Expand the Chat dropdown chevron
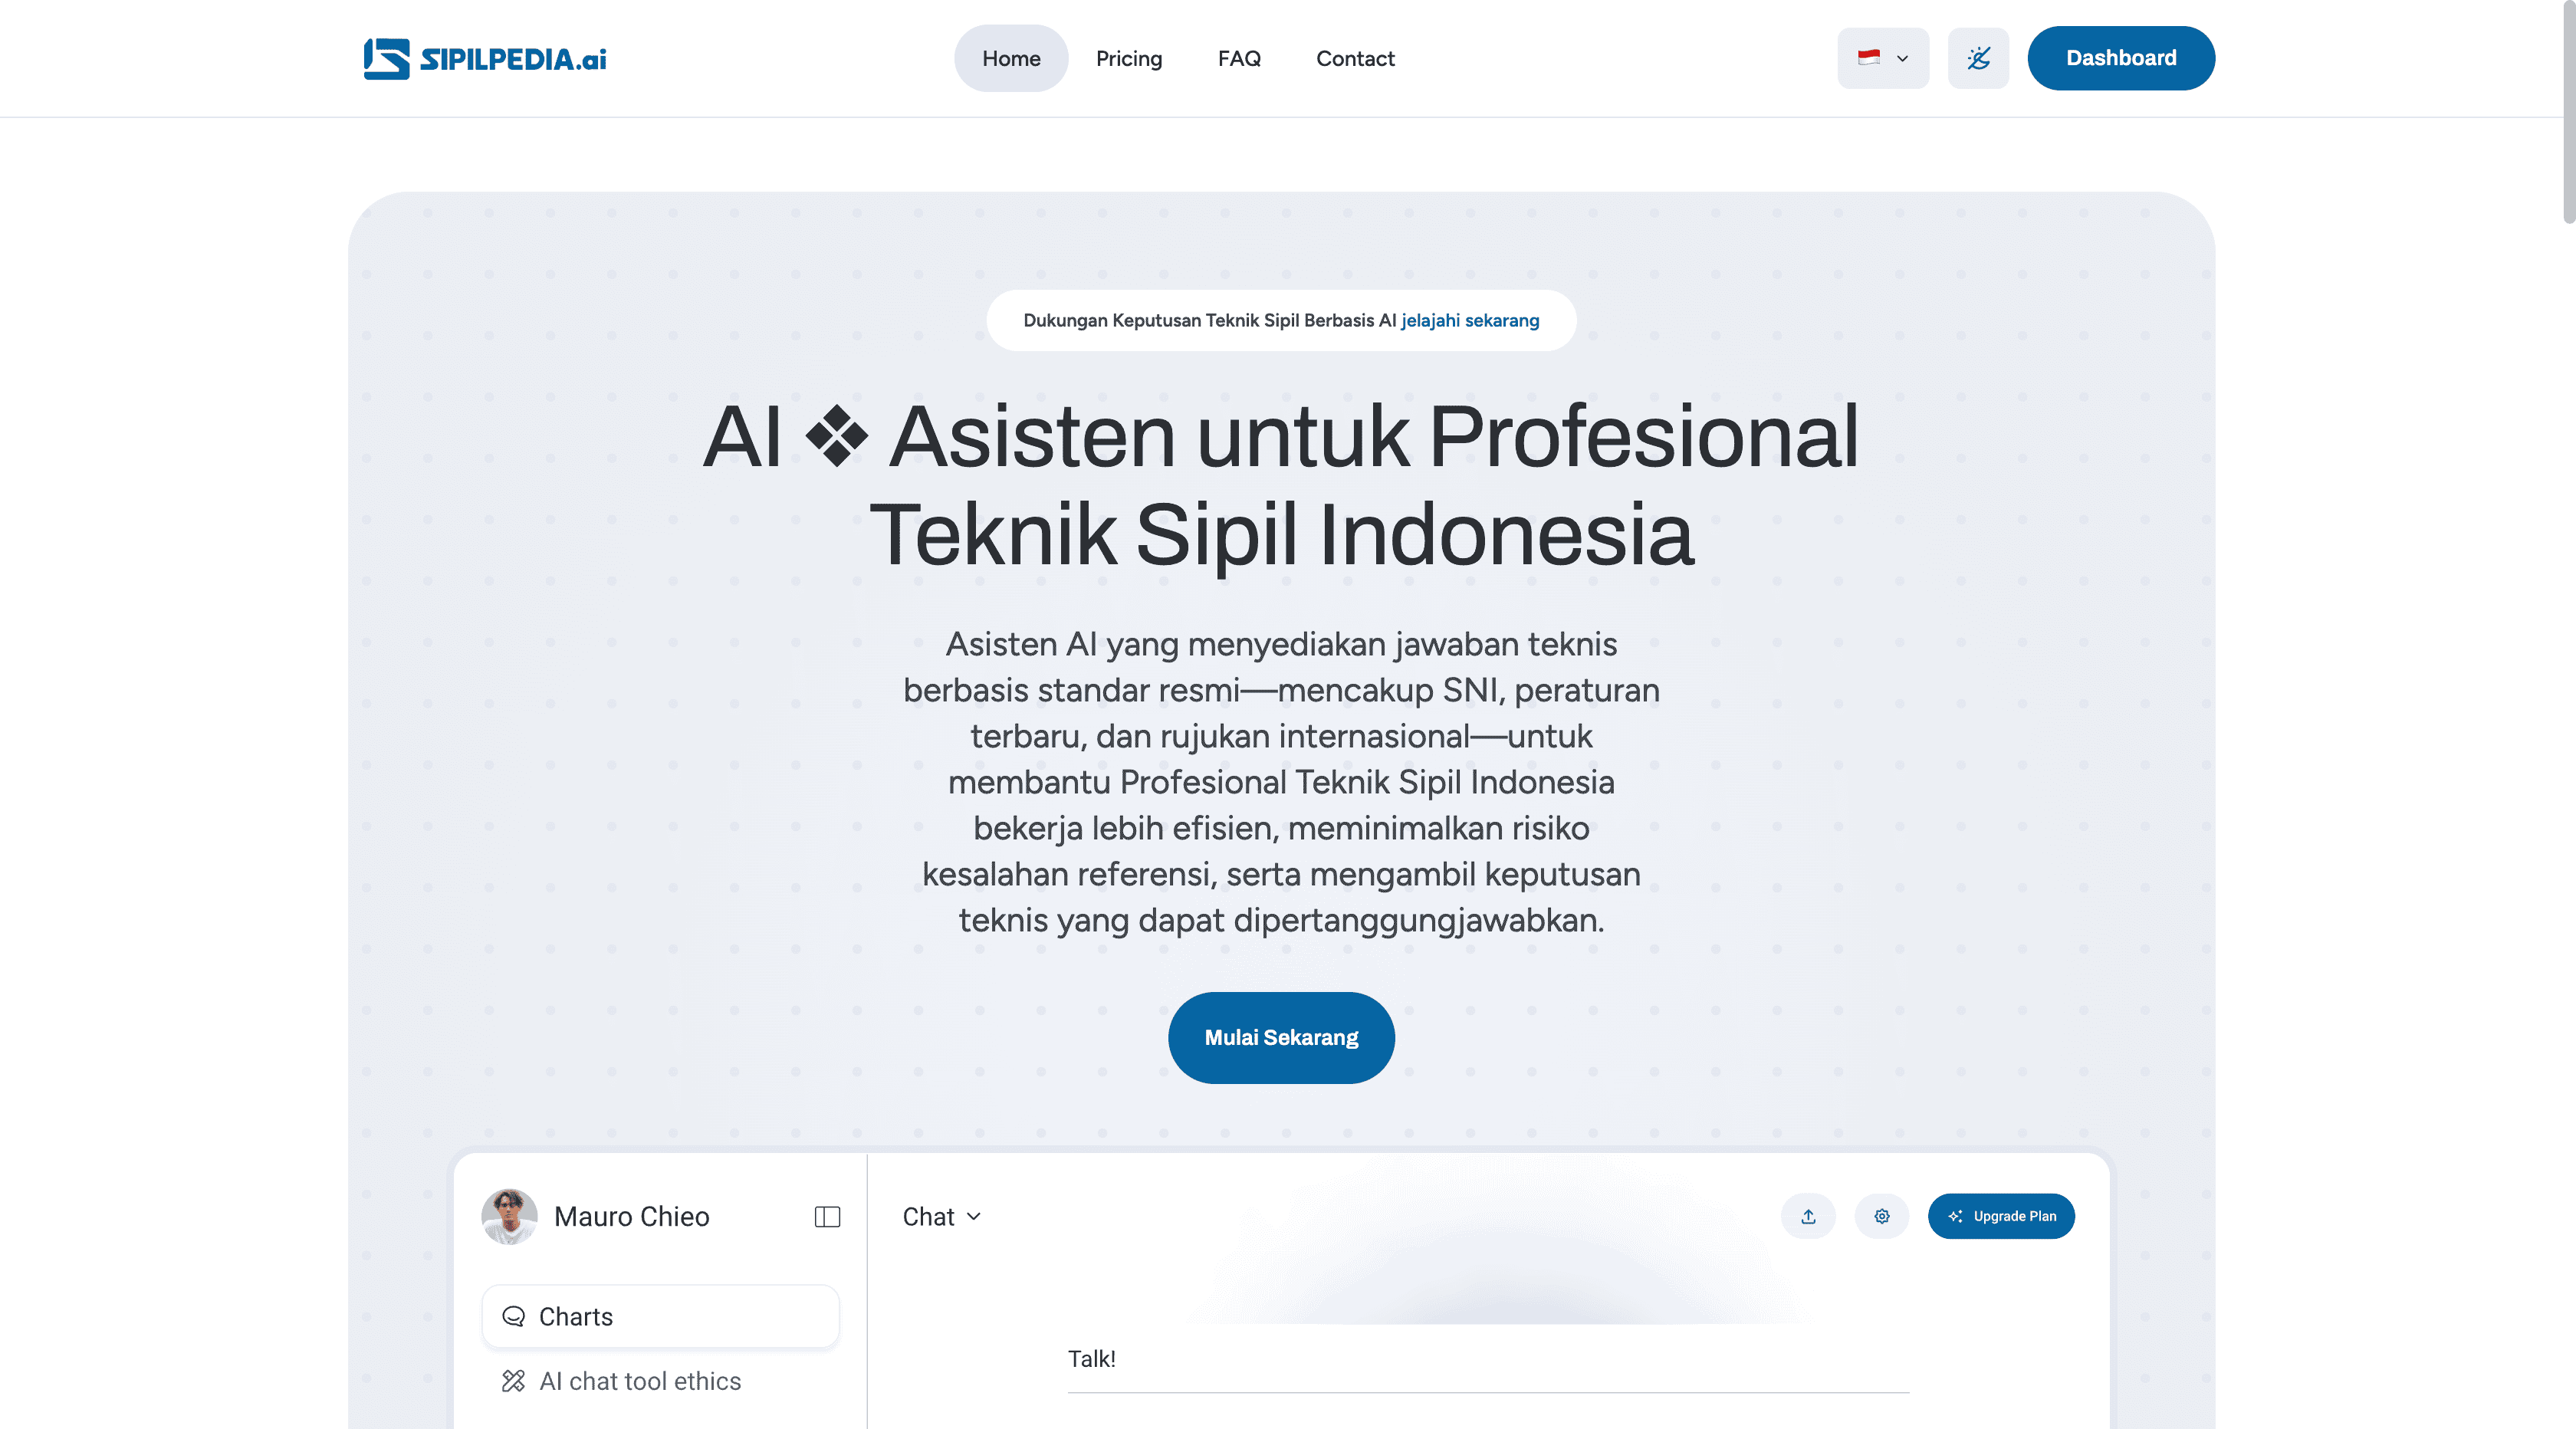Screen dimensions: 2576x1429 (x=974, y=1216)
